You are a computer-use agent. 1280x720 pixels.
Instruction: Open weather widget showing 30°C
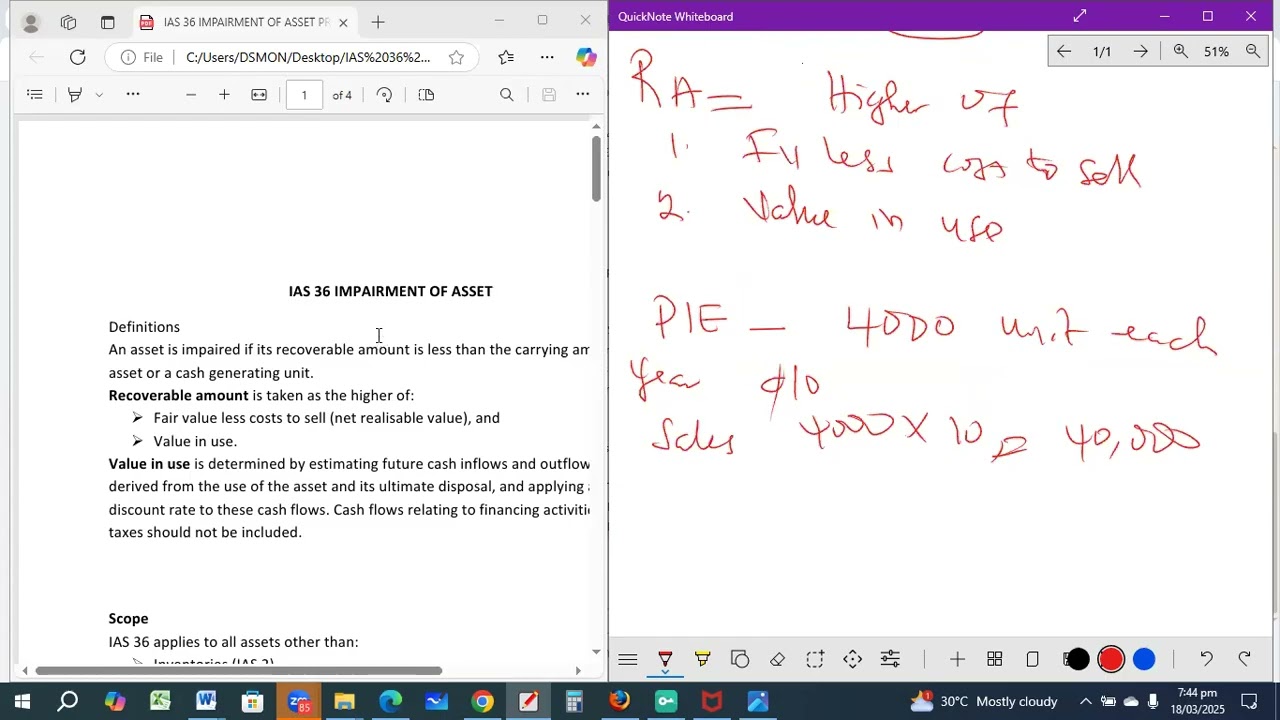click(x=983, y=701)
